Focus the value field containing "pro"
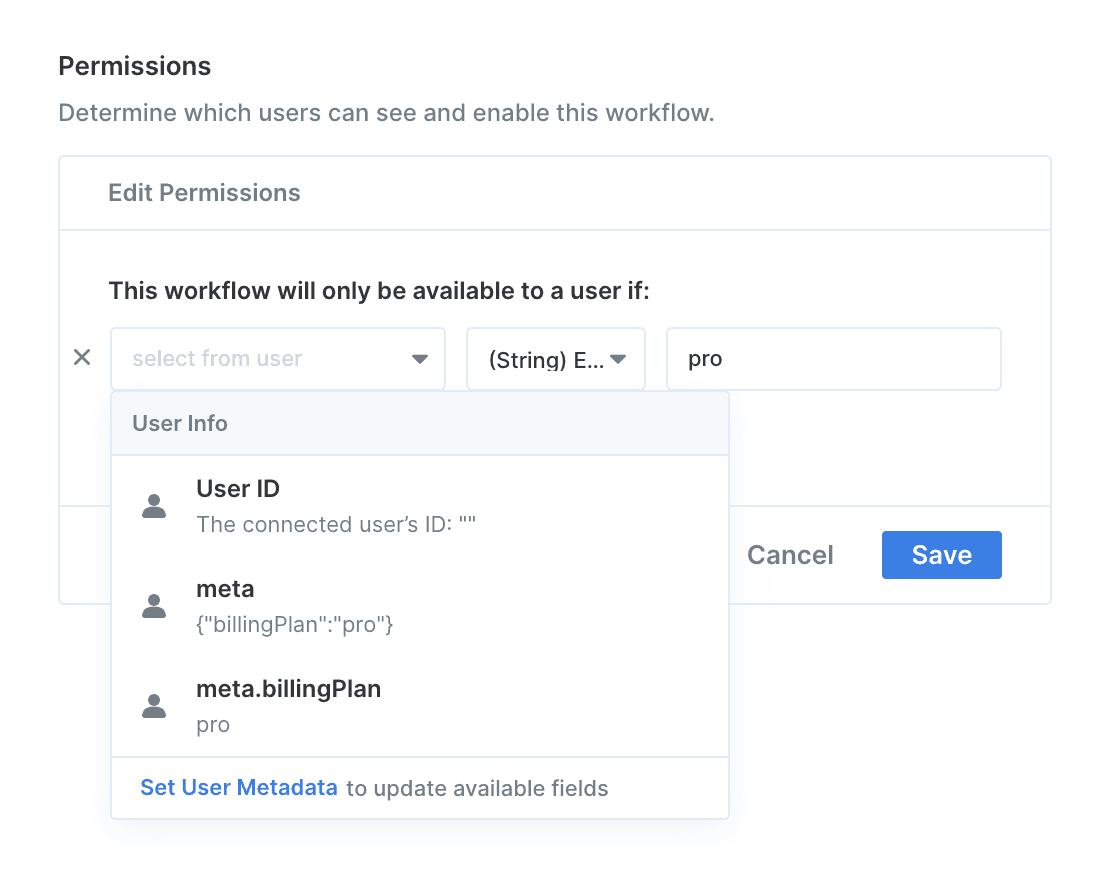The height and width of the screenshot is (884, 1112). click(x=833, y=359)
